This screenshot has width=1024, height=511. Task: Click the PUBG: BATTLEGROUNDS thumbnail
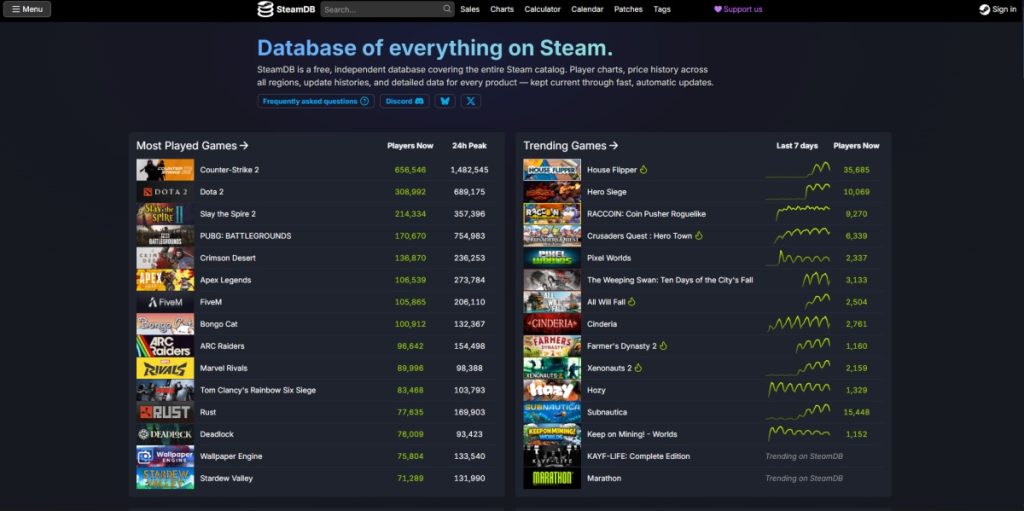(x=165, y=236)
